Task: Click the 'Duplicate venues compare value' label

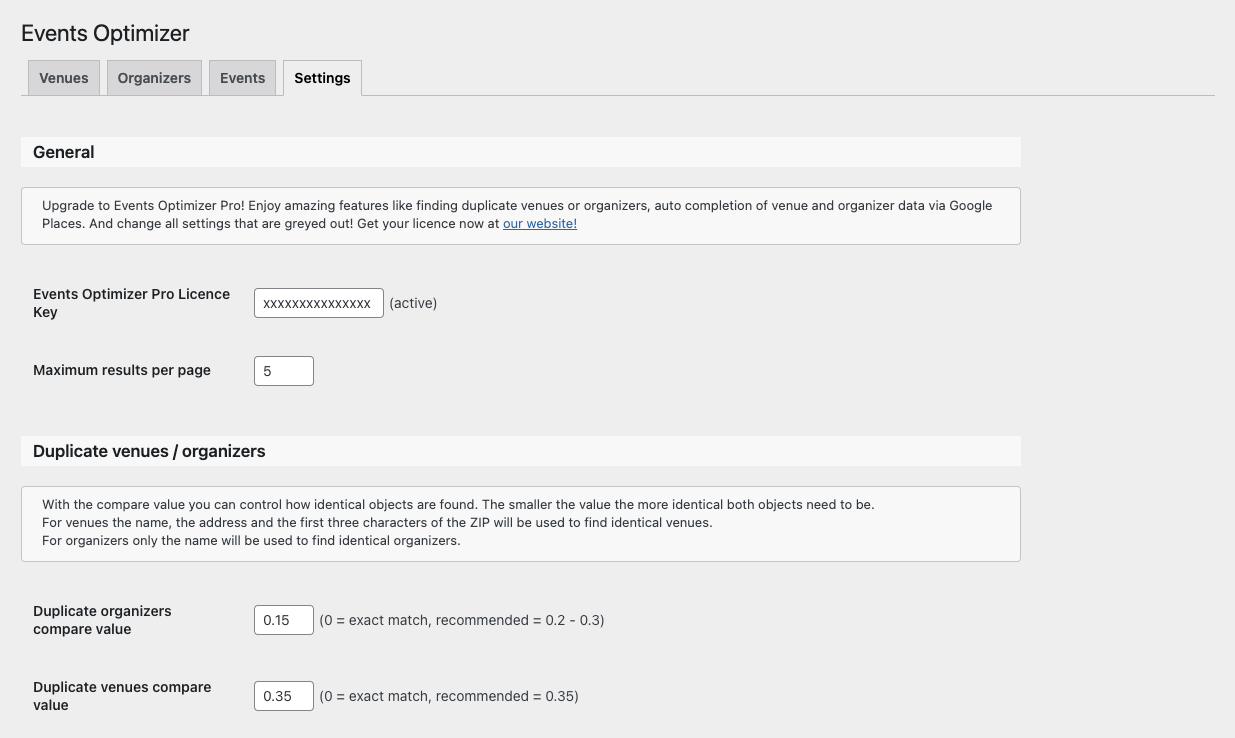Action: (x=122, y=696)
